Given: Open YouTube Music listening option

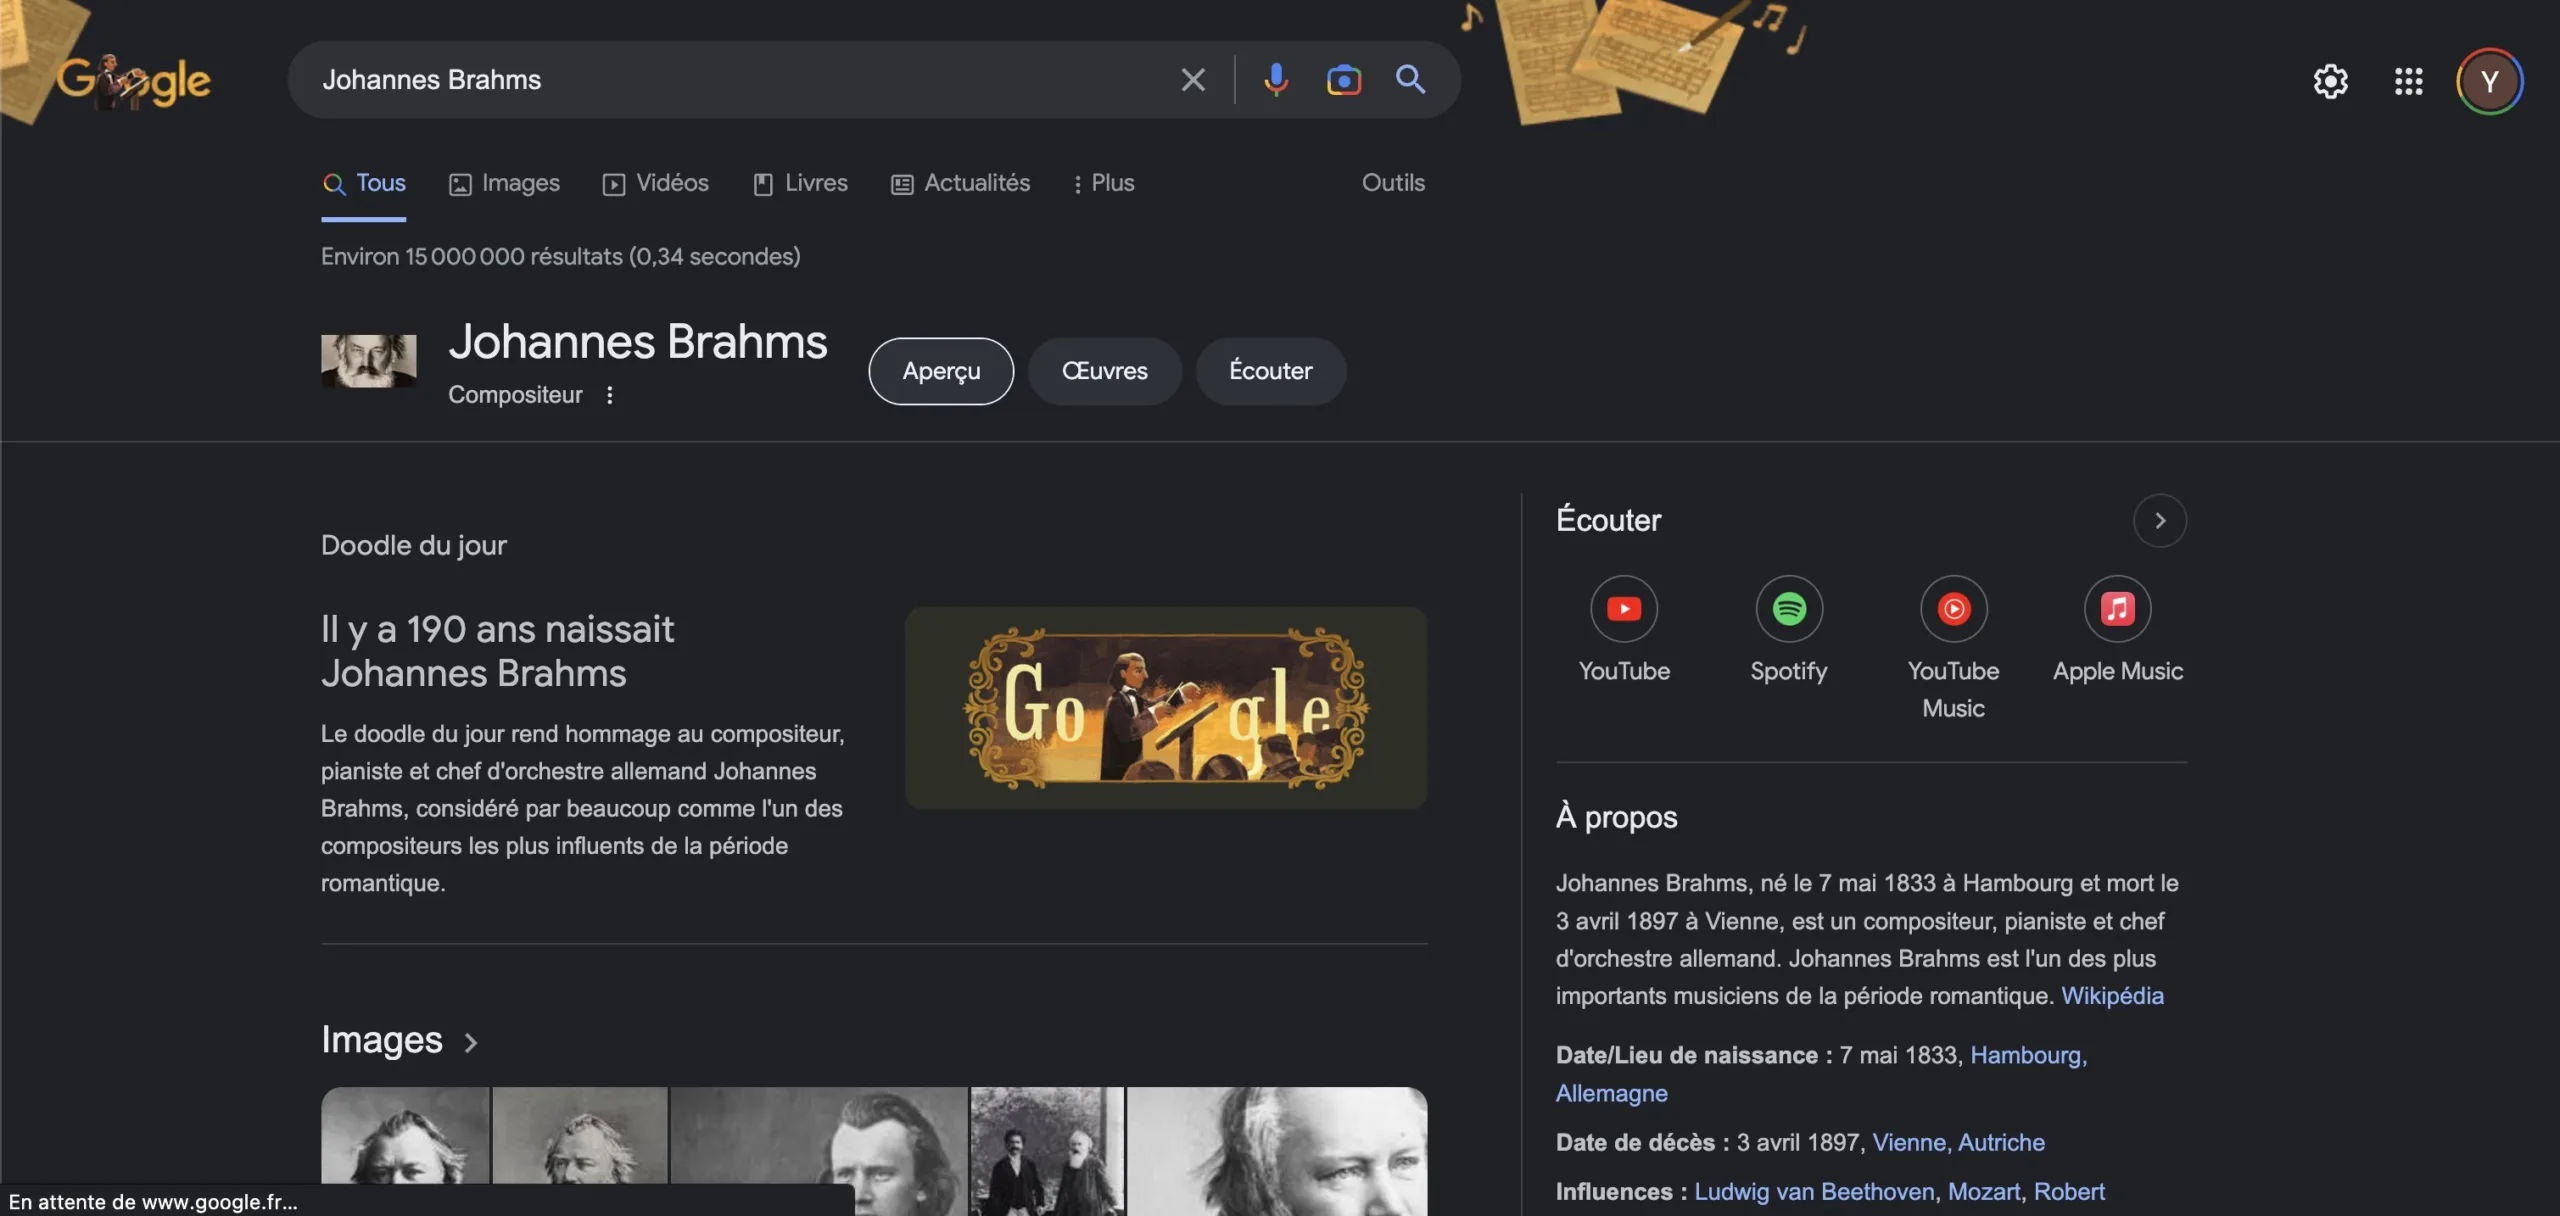Looking at the screenshot, I should [1952, 609].
